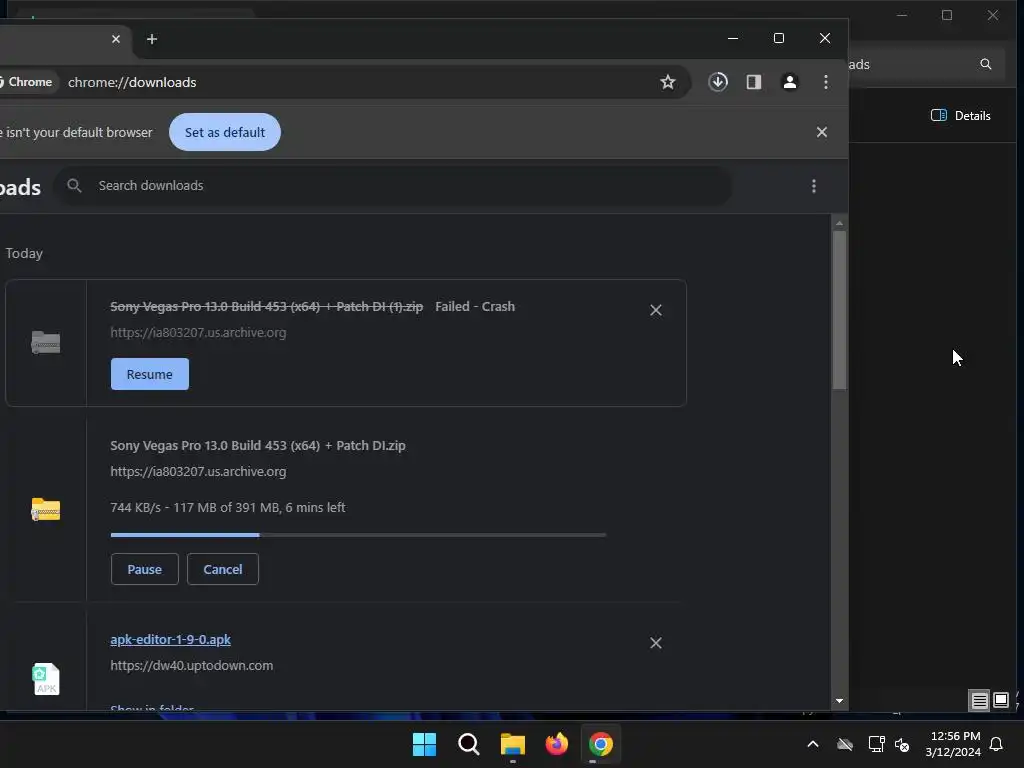1024x768 pixels.
Task: Click the yellow zip icon of the downloading file
Action: tap(46, 509)
